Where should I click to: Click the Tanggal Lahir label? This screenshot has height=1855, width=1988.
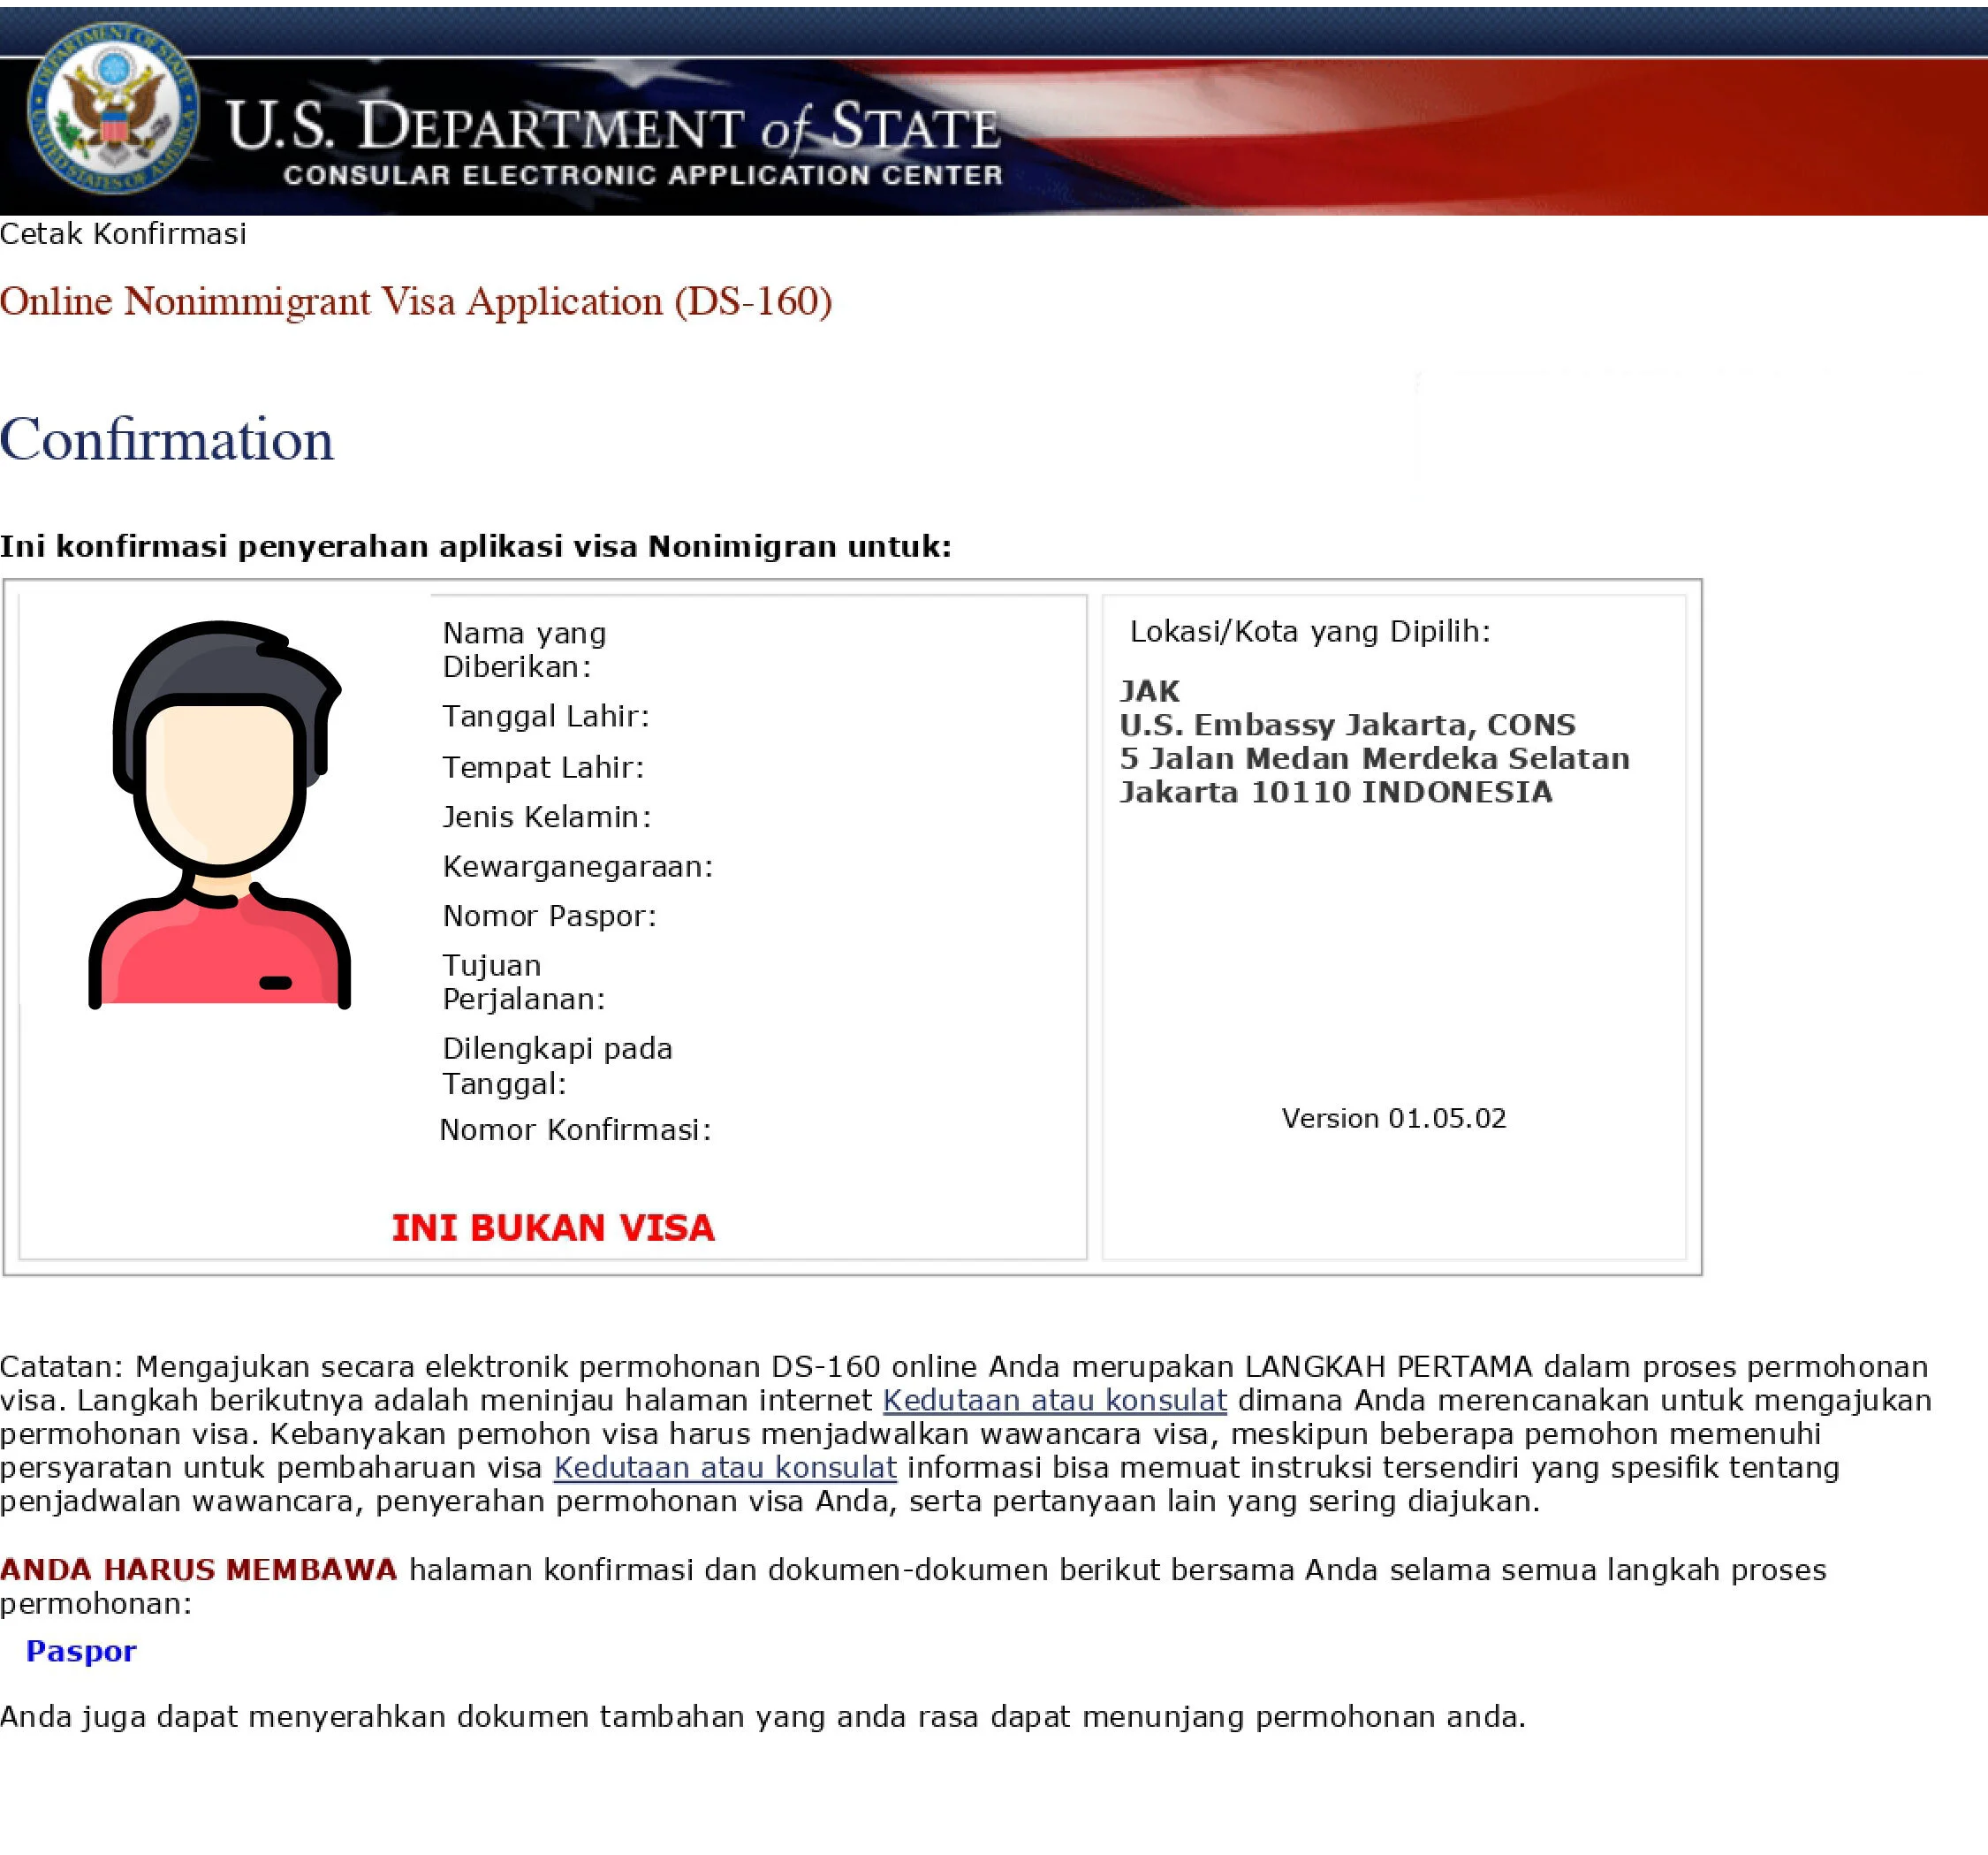pyautogui.click(x=546, y=716)
